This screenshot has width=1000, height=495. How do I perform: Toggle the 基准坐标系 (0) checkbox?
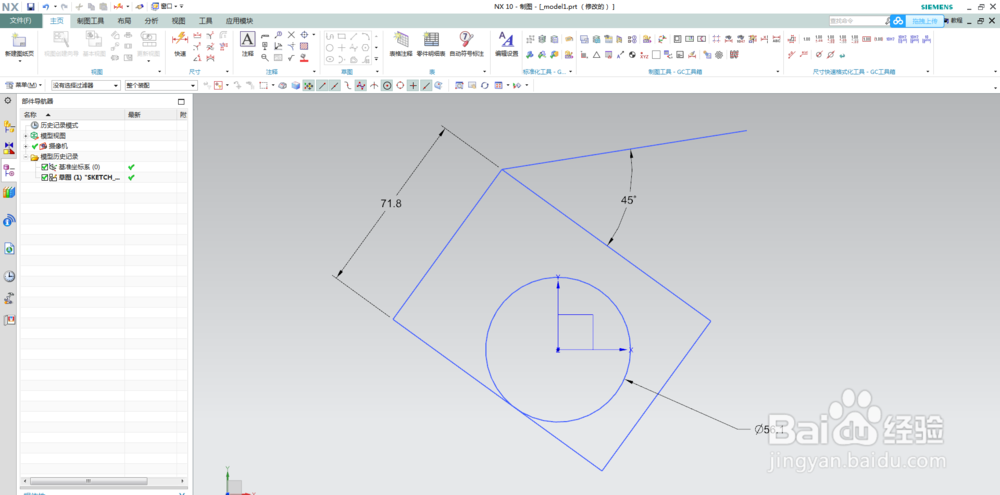coord(44,166)
